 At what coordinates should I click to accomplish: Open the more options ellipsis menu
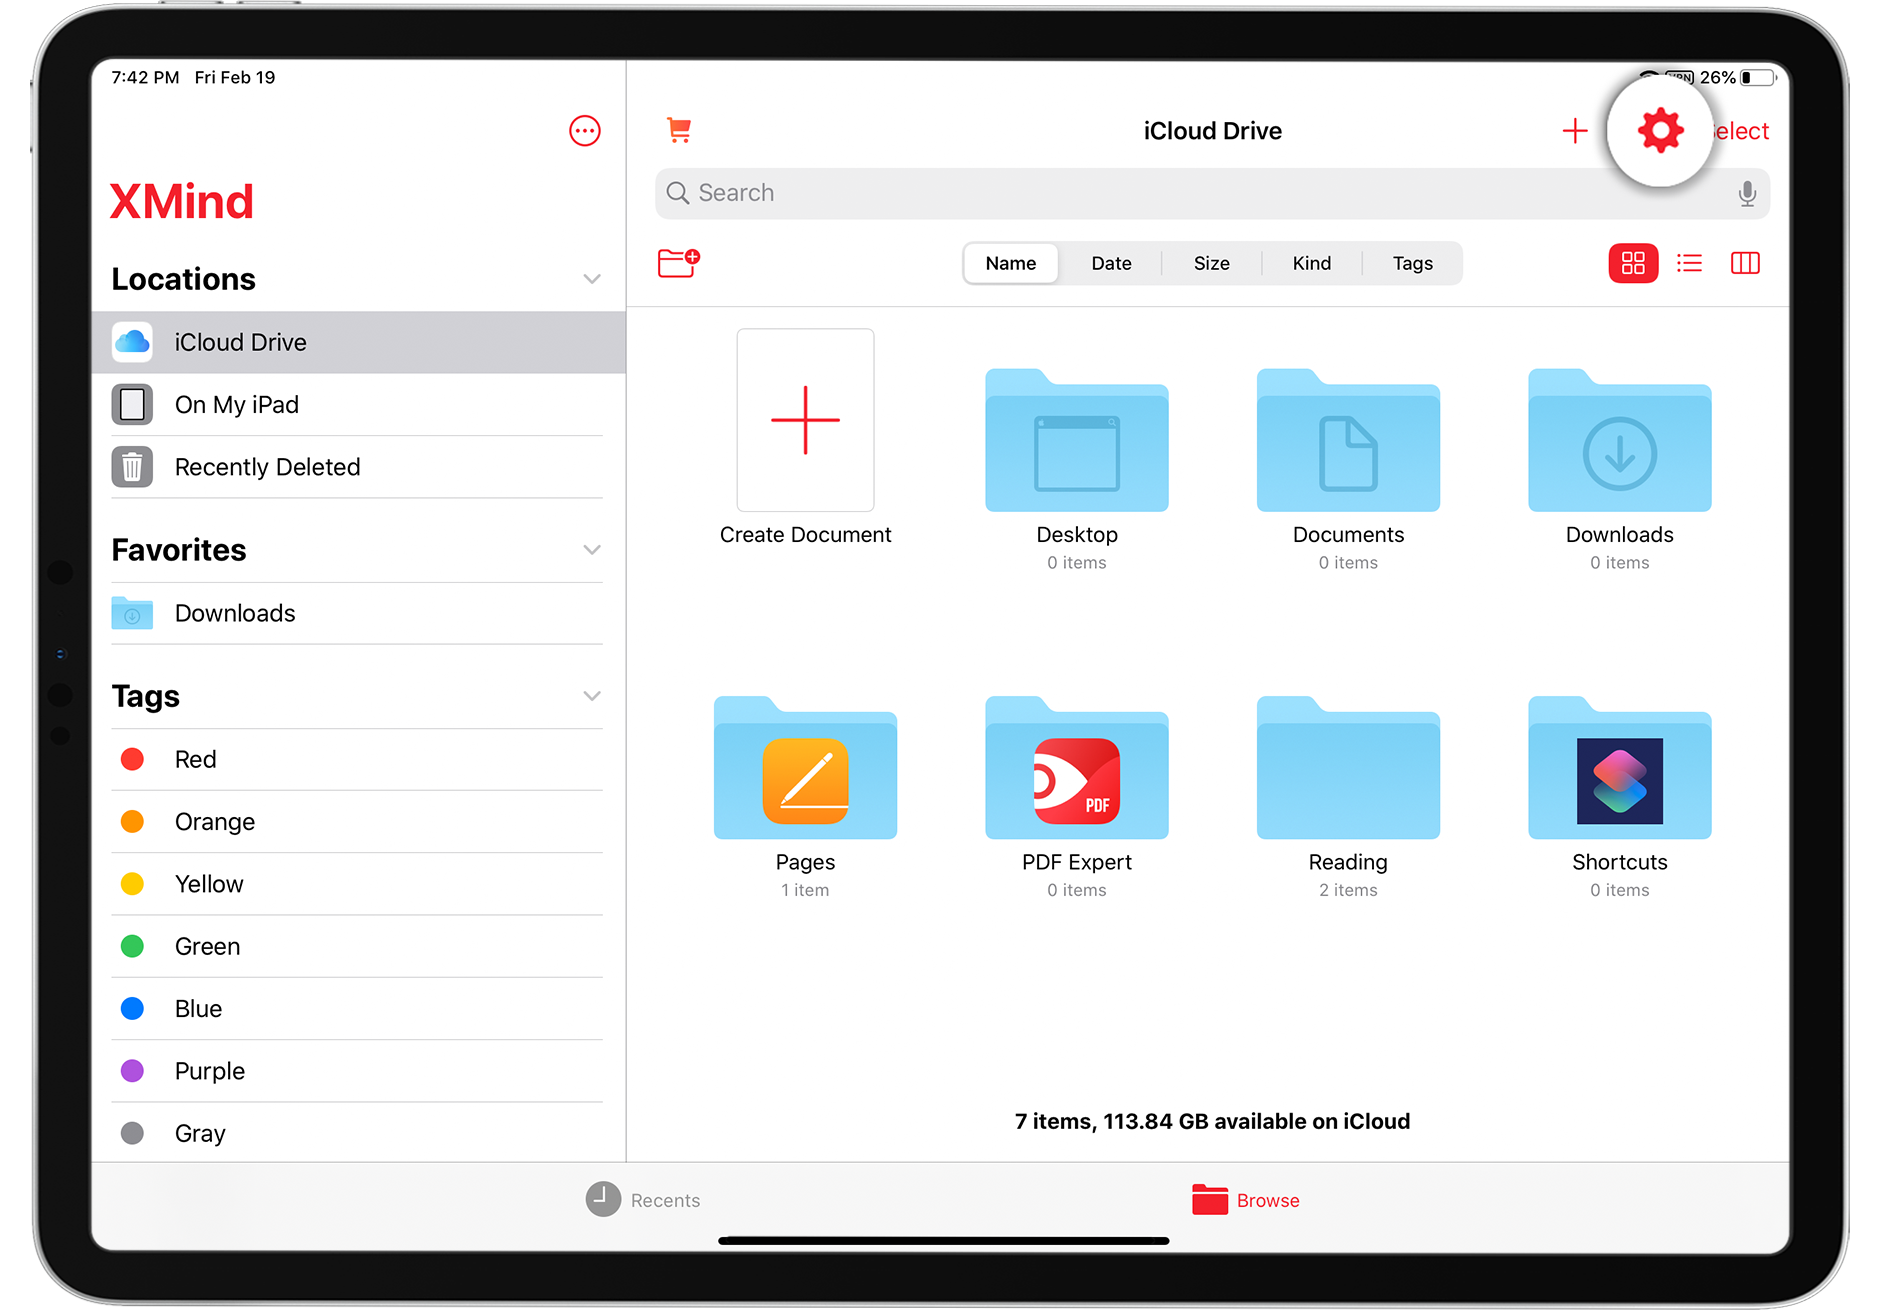(585, 131)
